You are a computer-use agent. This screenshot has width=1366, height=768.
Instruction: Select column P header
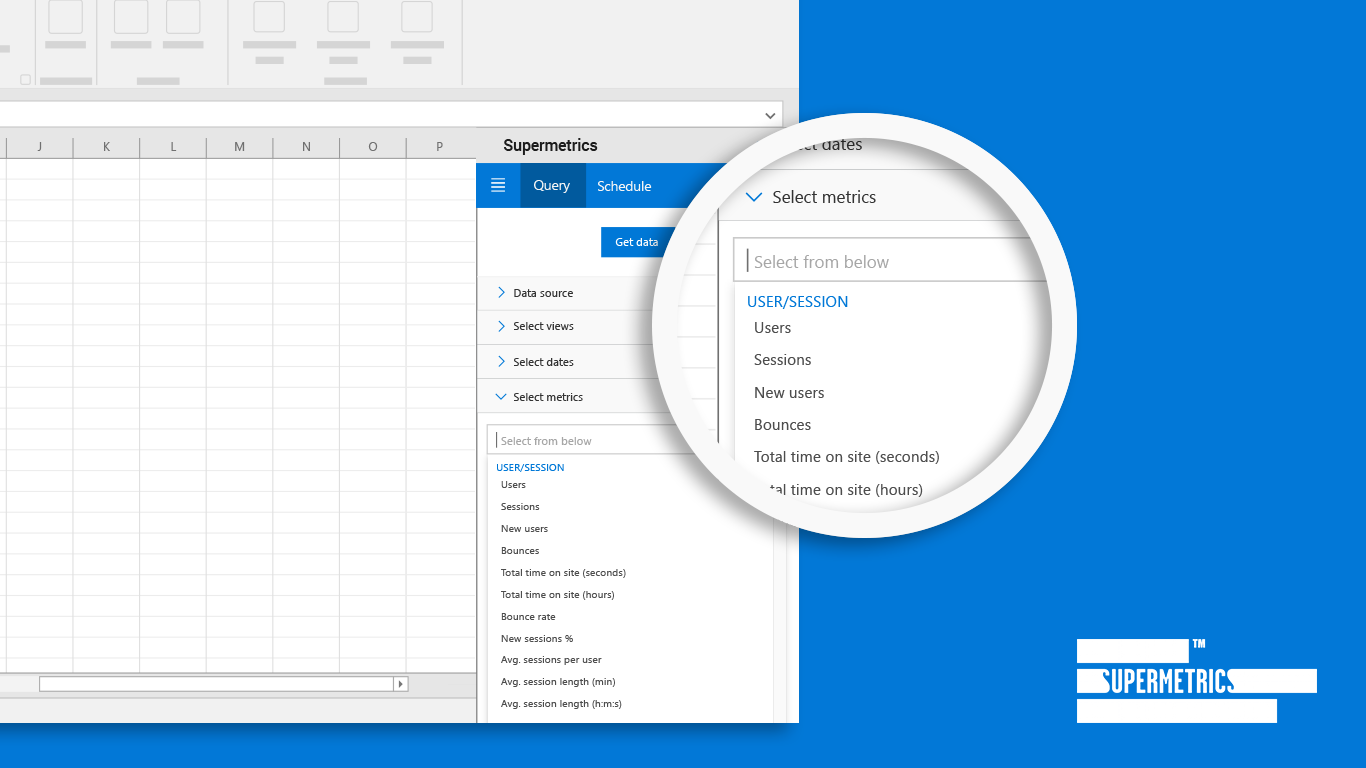point(440,147)
